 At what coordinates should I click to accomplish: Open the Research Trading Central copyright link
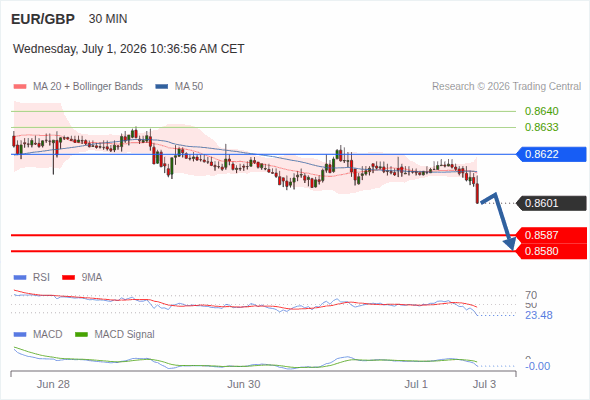click(506, 87)
